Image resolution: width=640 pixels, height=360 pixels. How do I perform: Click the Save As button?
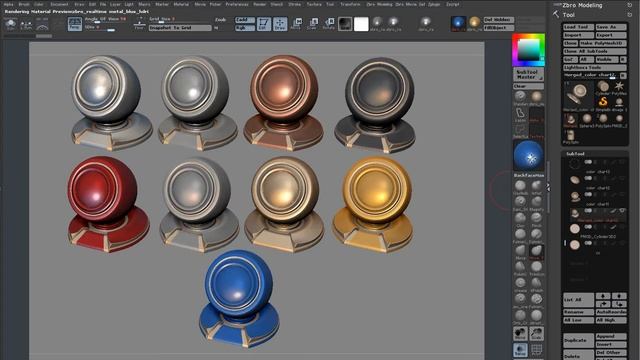coord(611,27)
